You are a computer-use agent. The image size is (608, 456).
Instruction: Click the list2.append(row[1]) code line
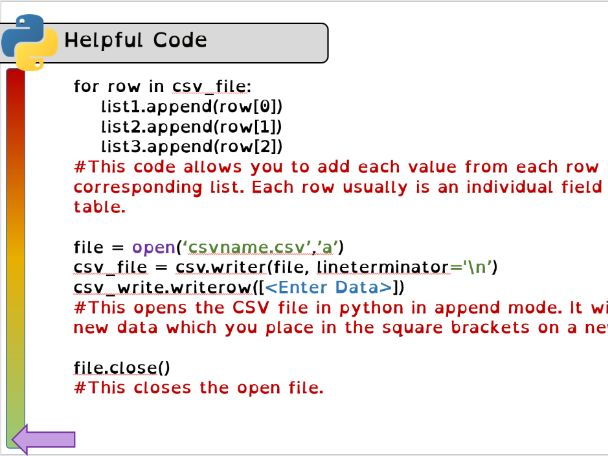(x=192, y=127)
